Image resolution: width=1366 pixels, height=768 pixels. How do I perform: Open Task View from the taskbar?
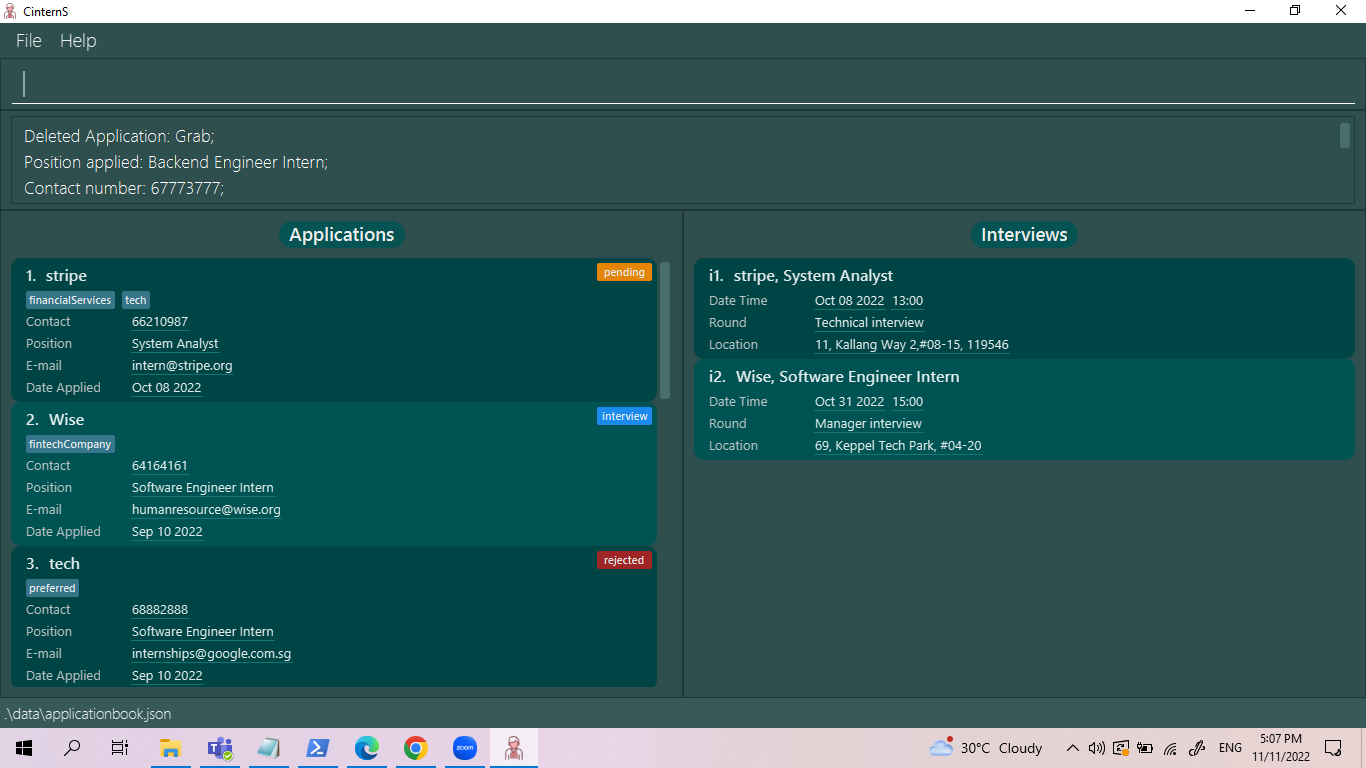tap(120, 748)
